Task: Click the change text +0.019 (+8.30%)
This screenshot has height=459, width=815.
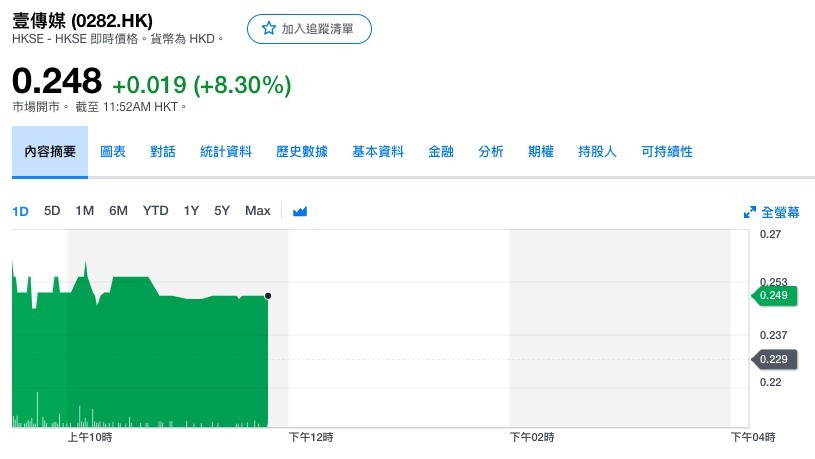Action: [x=202, y=85]
